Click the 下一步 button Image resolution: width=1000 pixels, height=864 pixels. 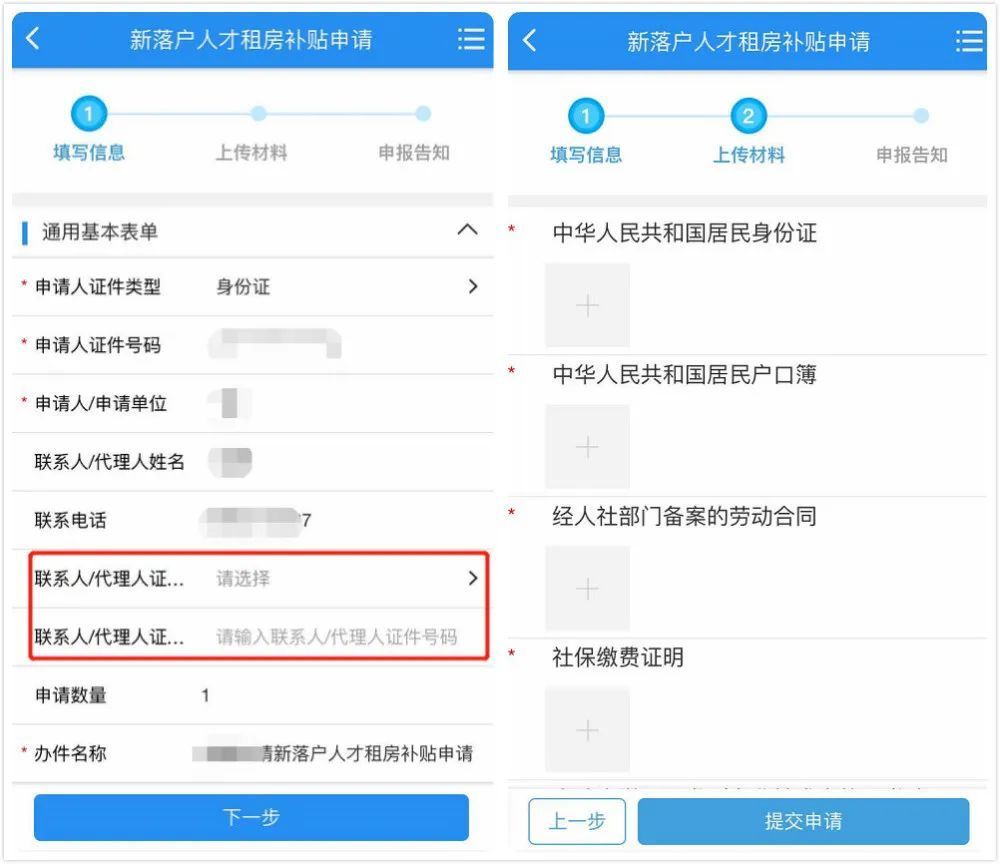click(251, 817)
